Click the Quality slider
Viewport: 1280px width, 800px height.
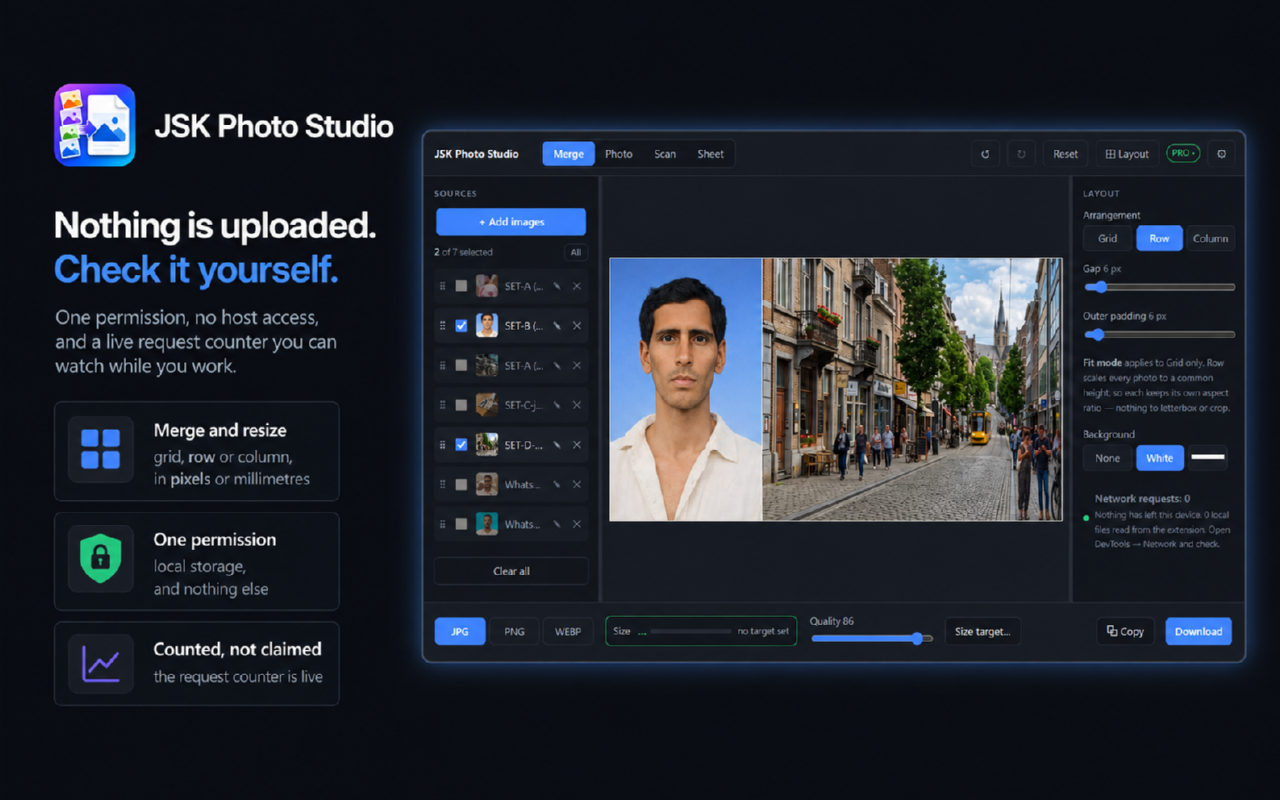(x=871, y=638)
